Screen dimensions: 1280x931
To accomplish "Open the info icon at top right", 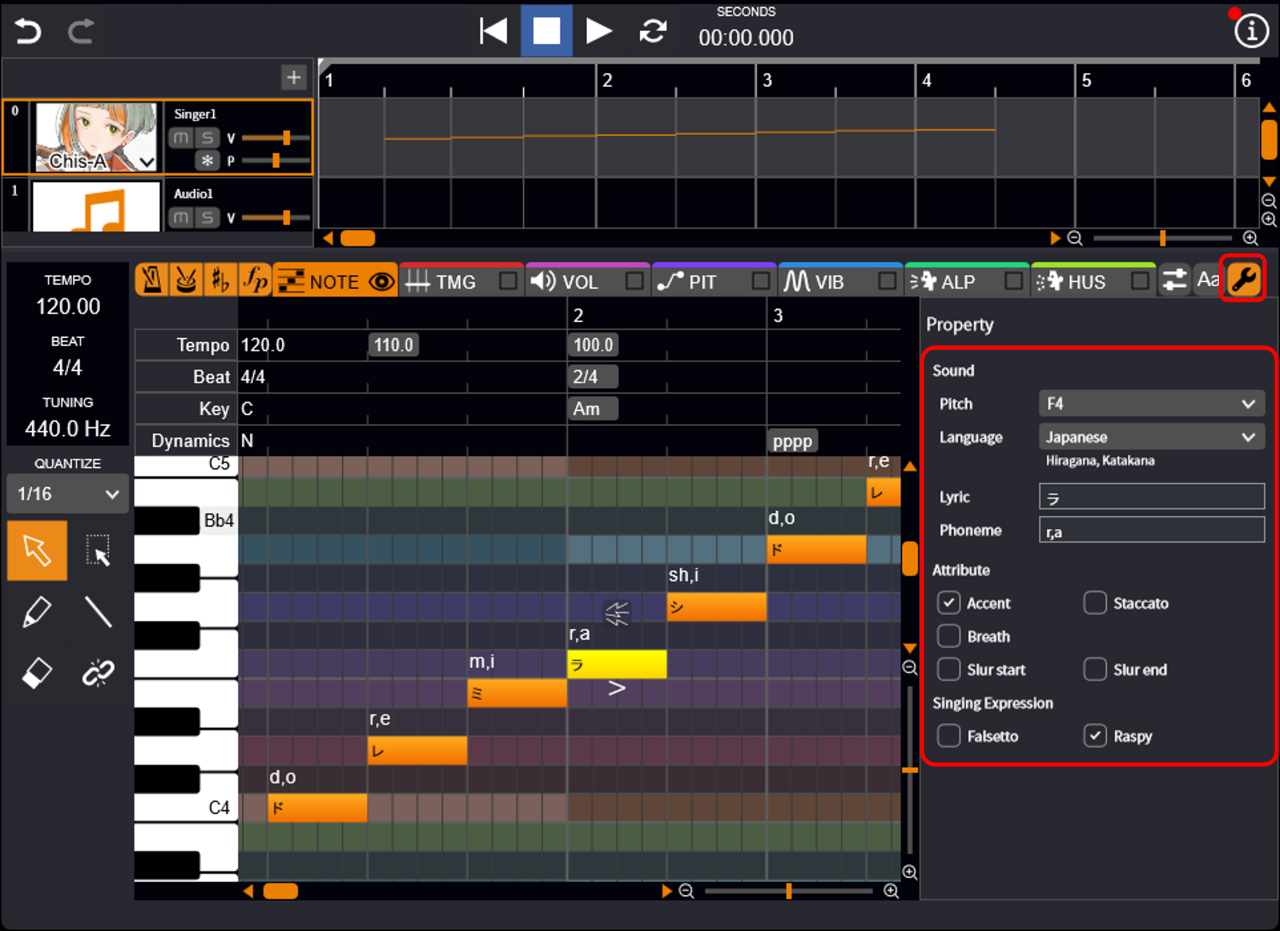I will [x=1251, y=32].
